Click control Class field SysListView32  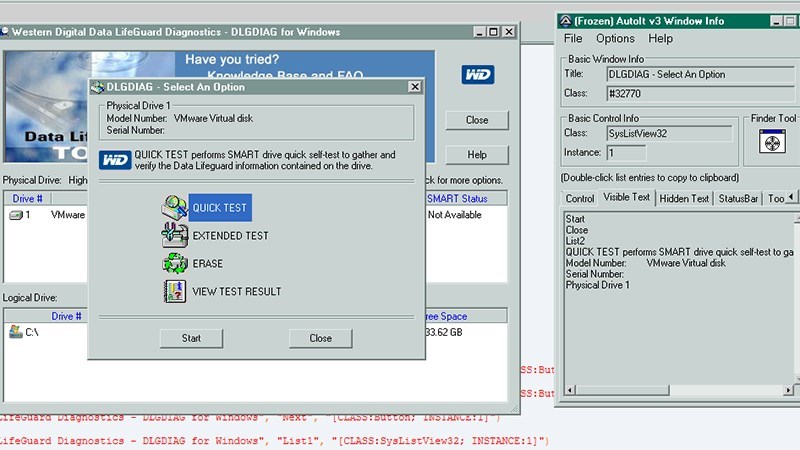coord(669,134)
